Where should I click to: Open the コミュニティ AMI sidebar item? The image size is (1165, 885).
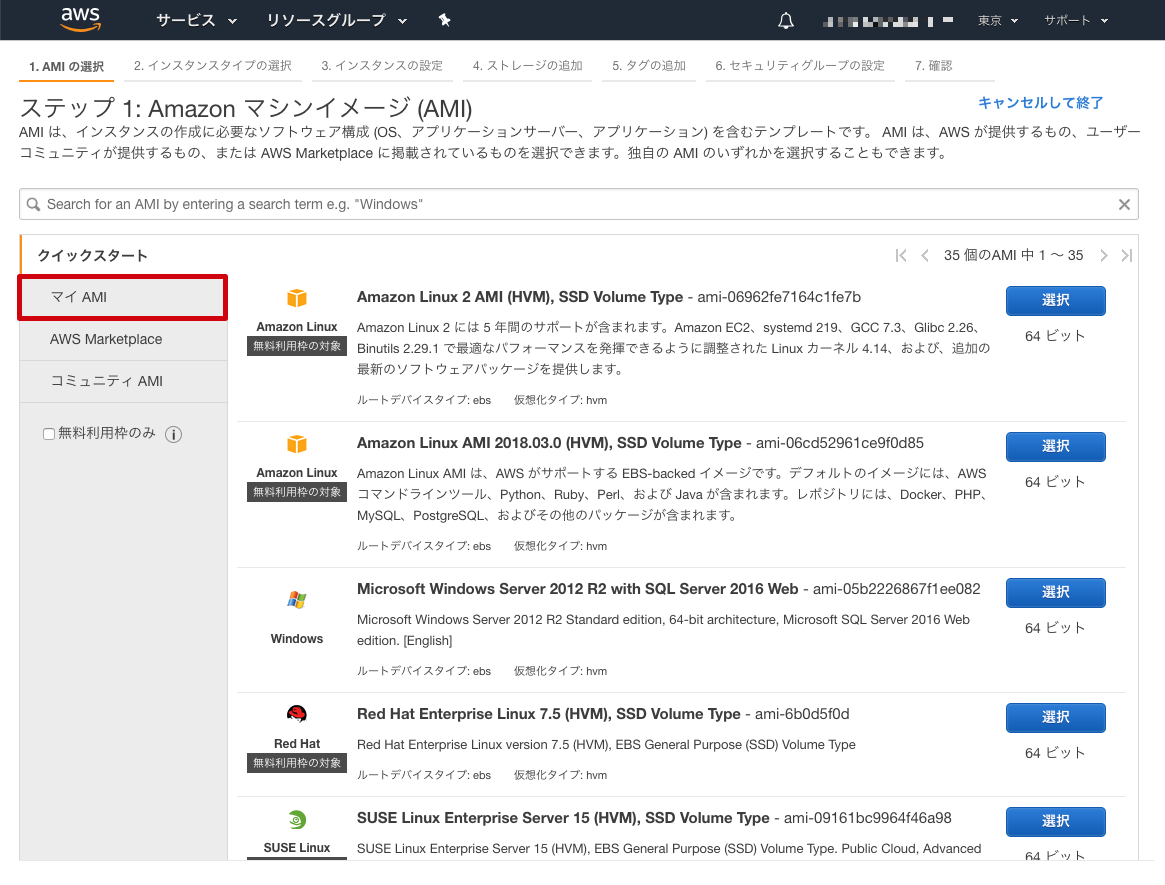pyautogui.click(x=123, y=381)
